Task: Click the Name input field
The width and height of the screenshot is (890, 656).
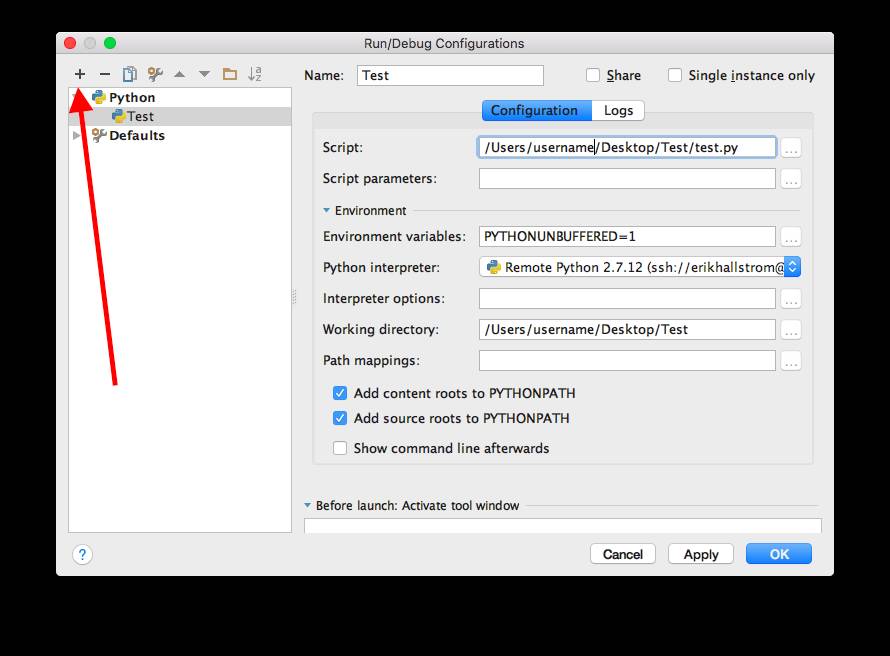Action: pos(450,75)
